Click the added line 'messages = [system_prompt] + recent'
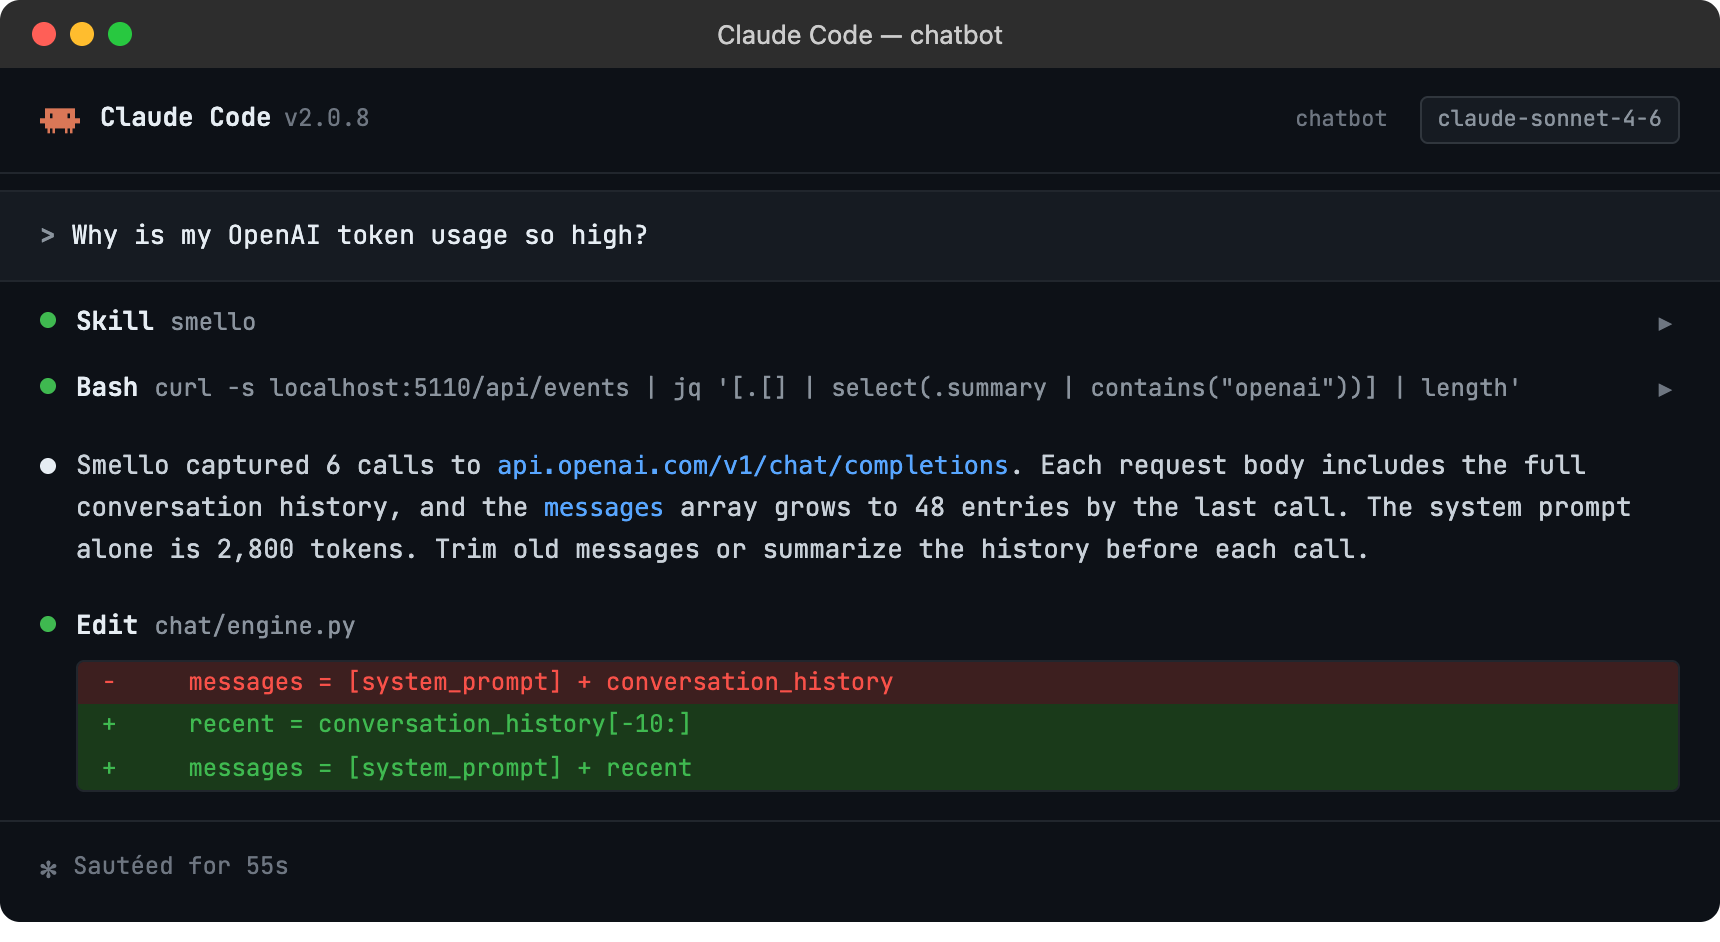This screenshot has height=942, width=1720. coord(878,768)
